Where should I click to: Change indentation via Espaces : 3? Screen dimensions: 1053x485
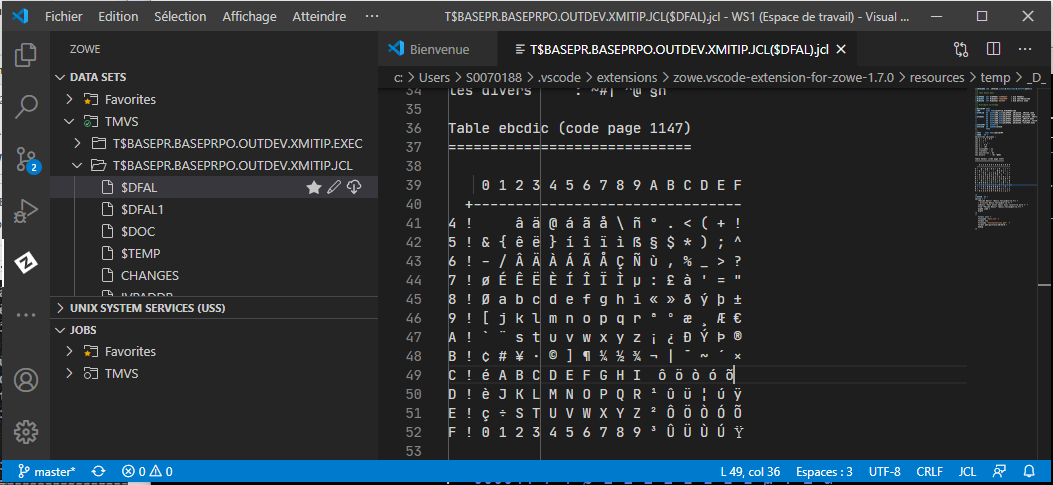(x=824, y=471)
